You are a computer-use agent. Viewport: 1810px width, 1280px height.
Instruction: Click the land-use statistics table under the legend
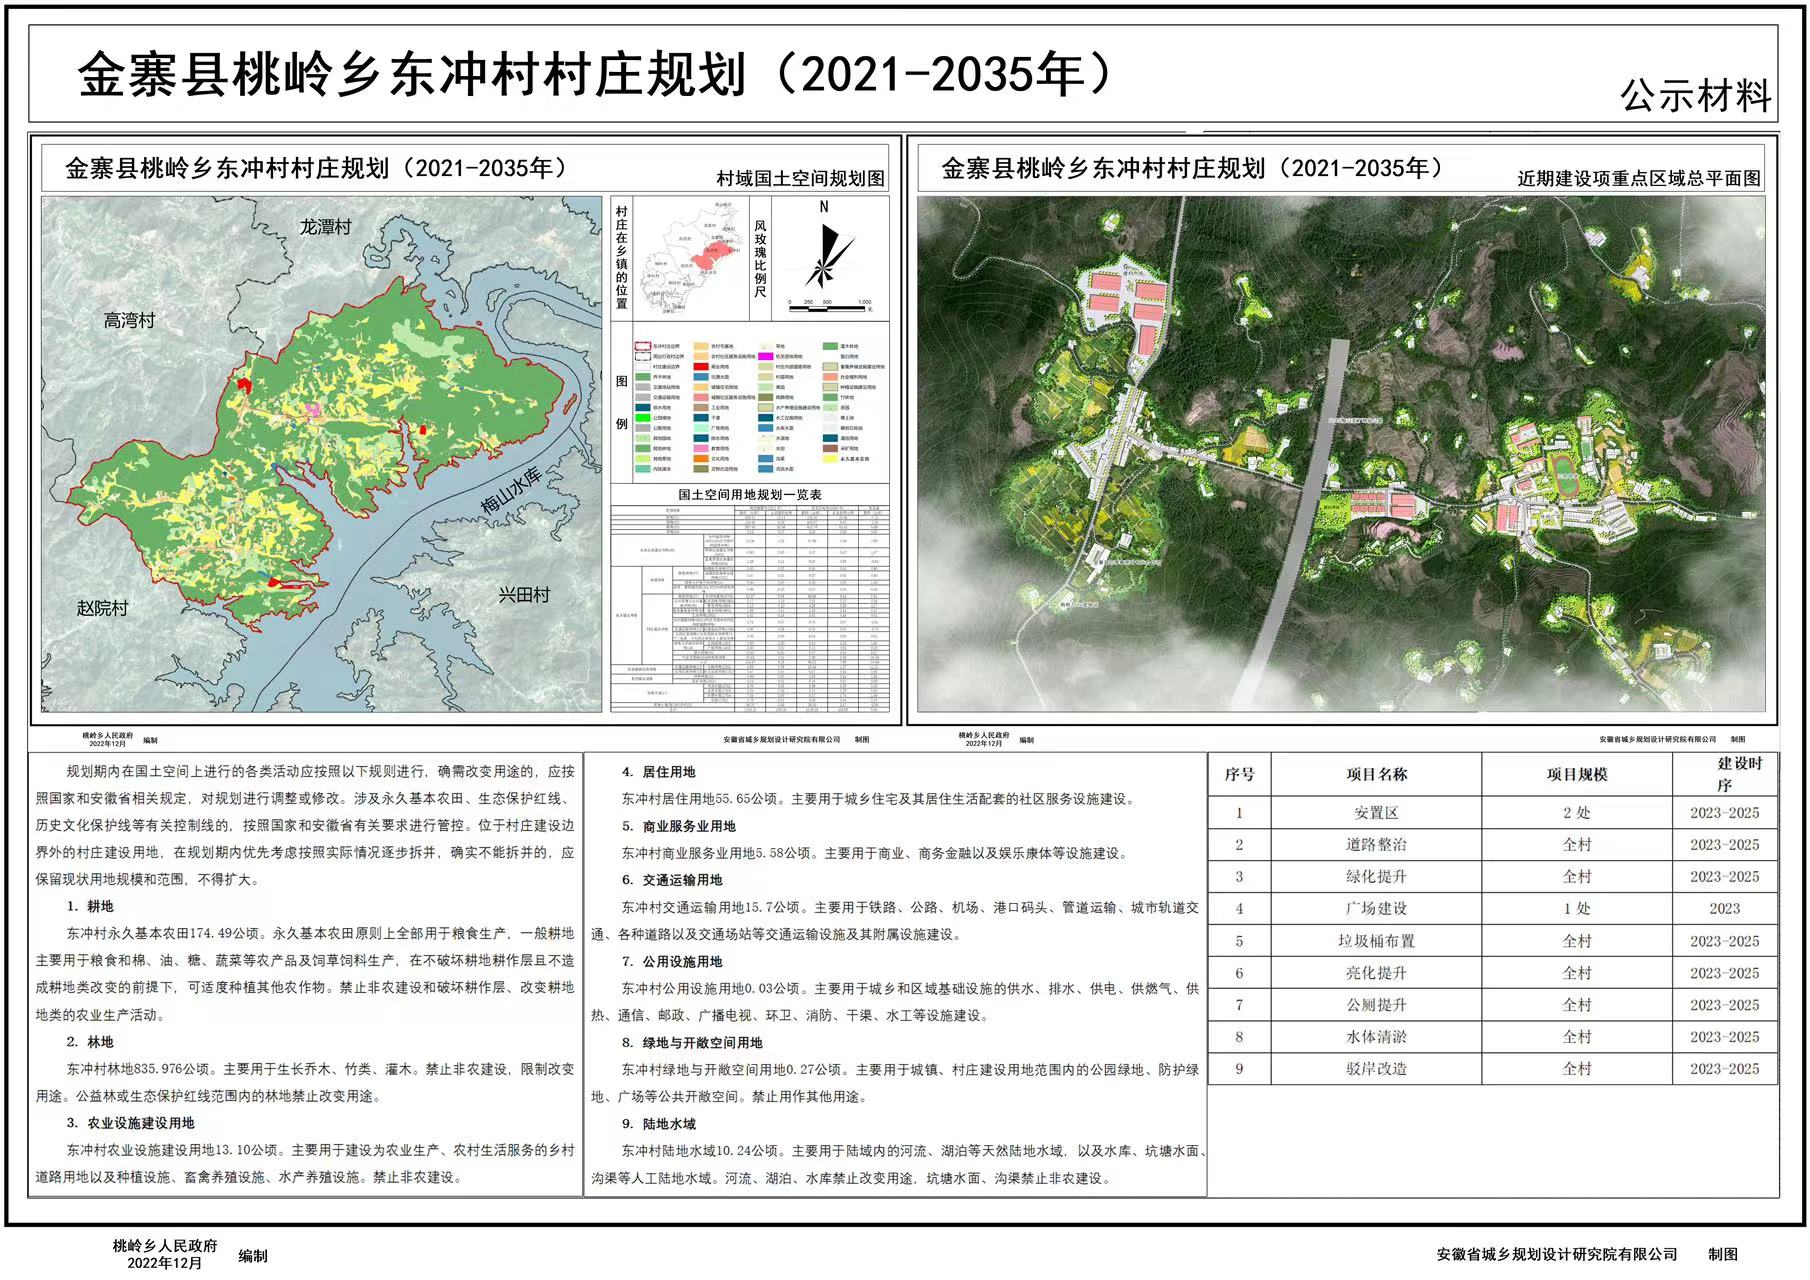click(750, 608)
